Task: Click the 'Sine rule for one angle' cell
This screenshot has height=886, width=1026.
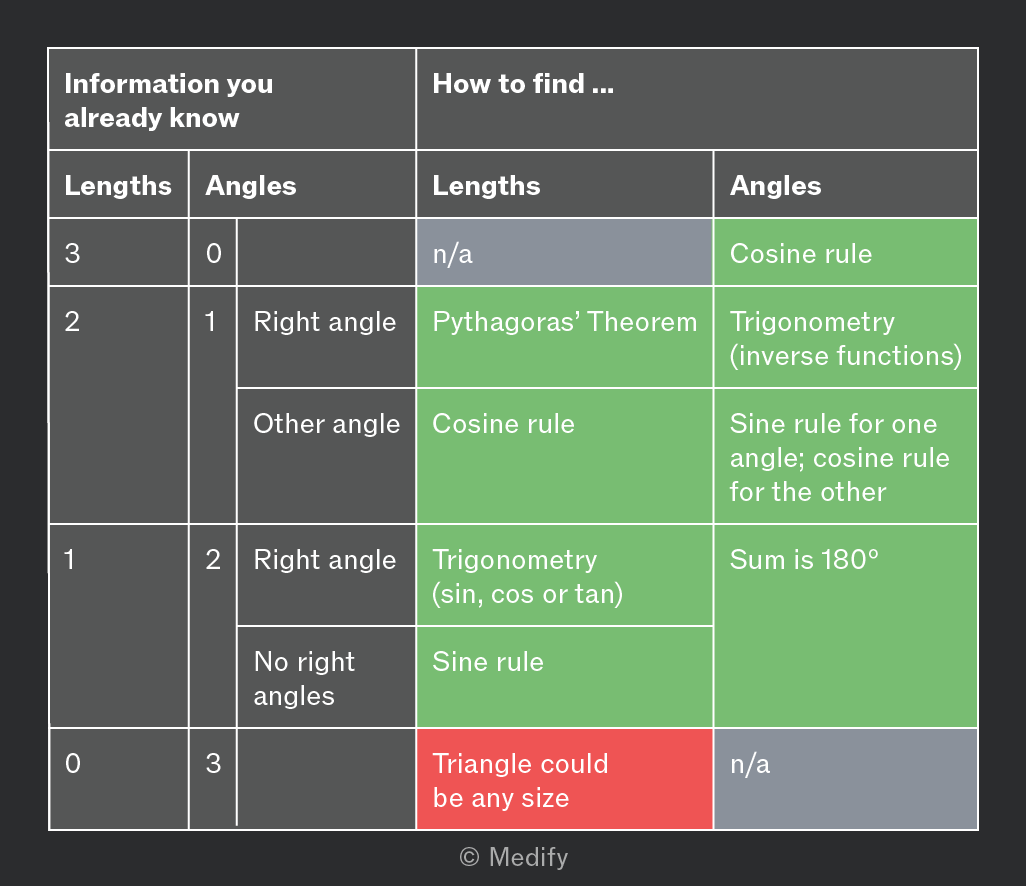Action: 845,456
